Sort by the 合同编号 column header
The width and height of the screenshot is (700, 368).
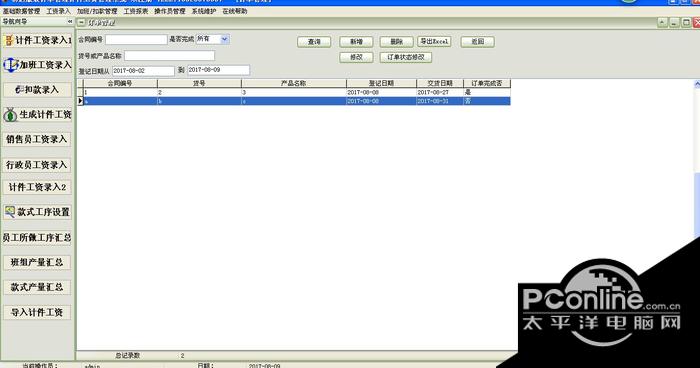coord(120,84)
